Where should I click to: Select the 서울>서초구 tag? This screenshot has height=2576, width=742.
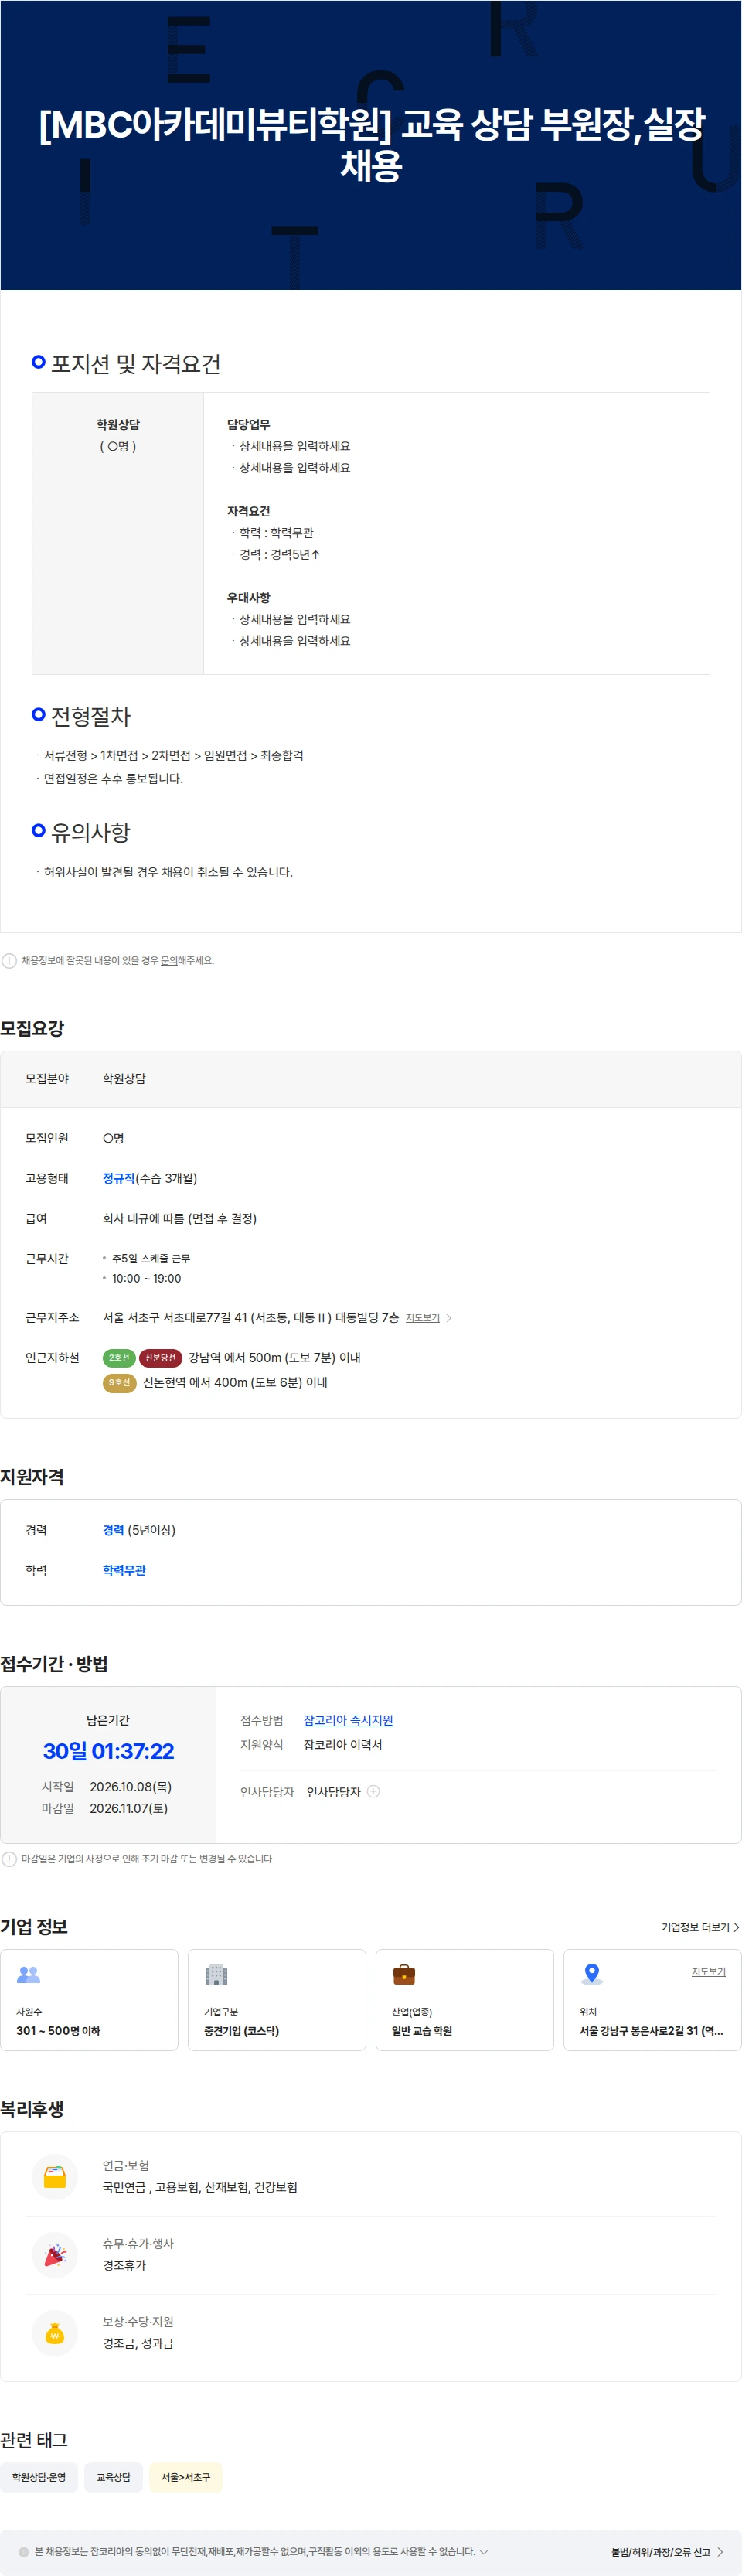(186, 2476)
